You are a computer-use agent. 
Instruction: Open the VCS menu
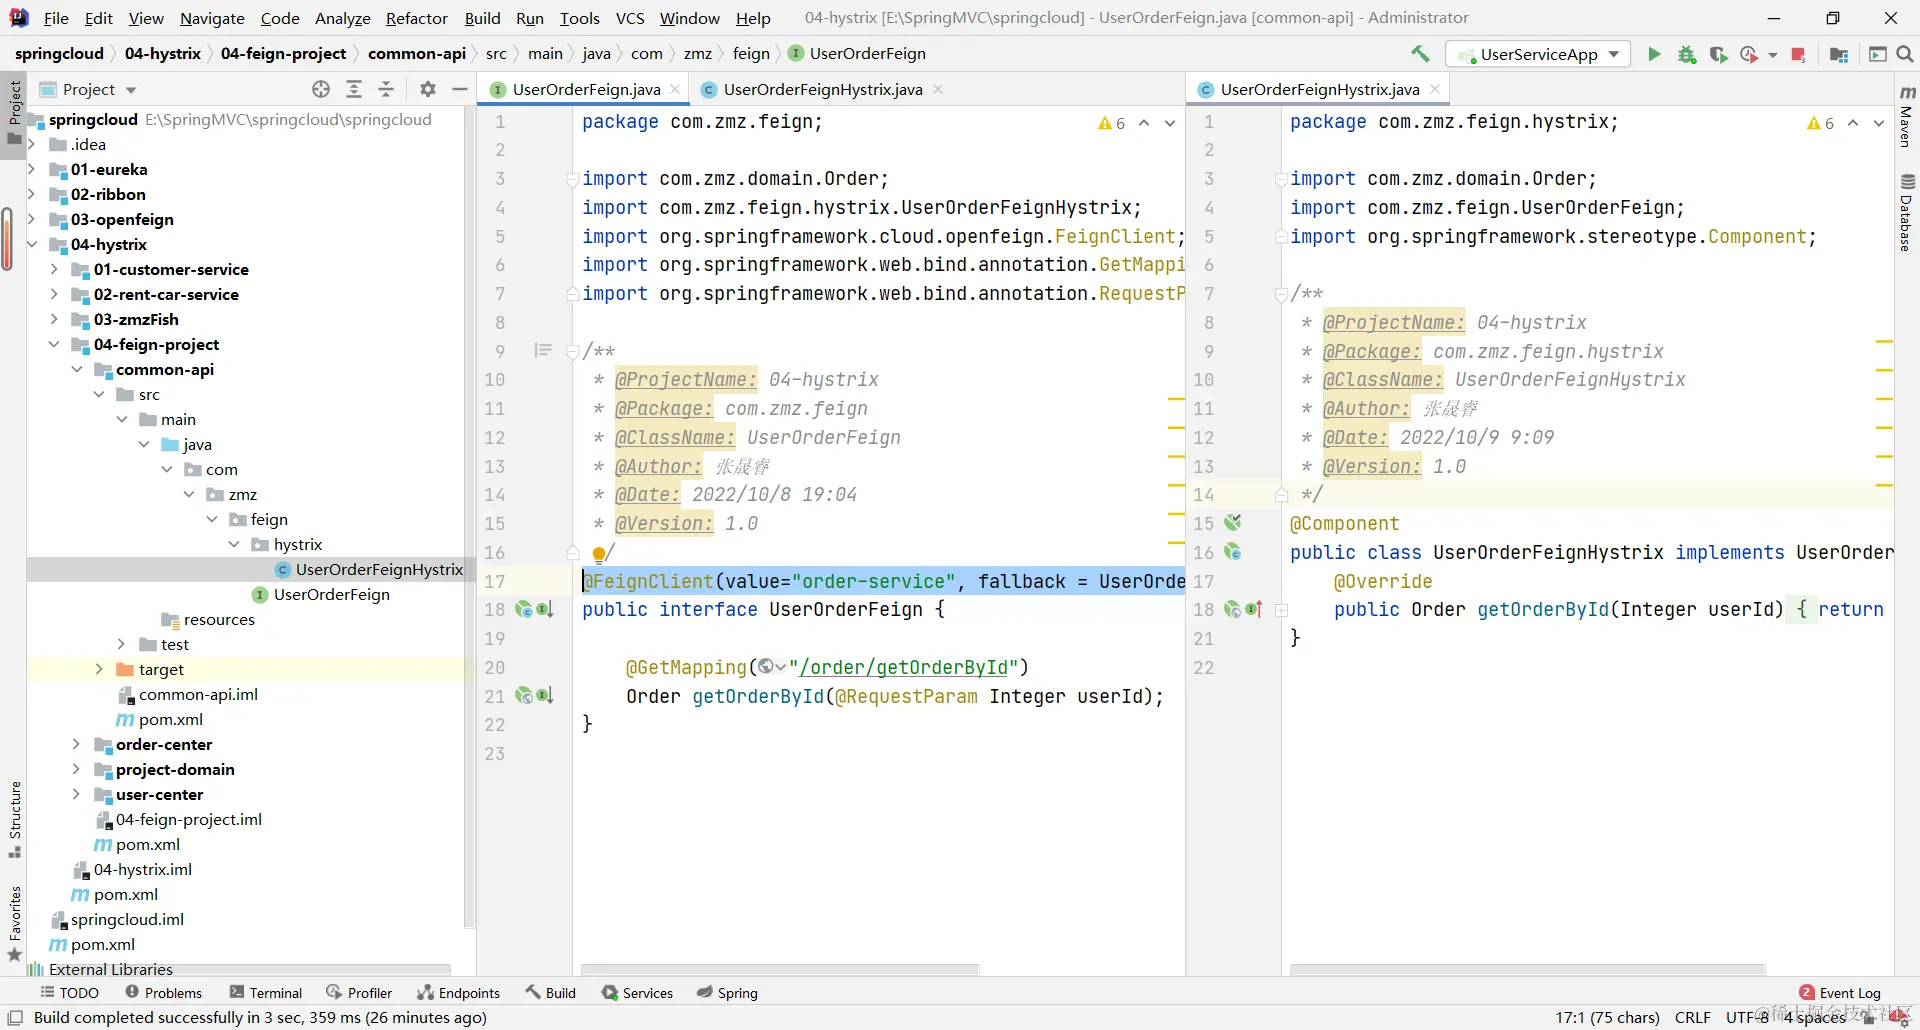[630, 18]
